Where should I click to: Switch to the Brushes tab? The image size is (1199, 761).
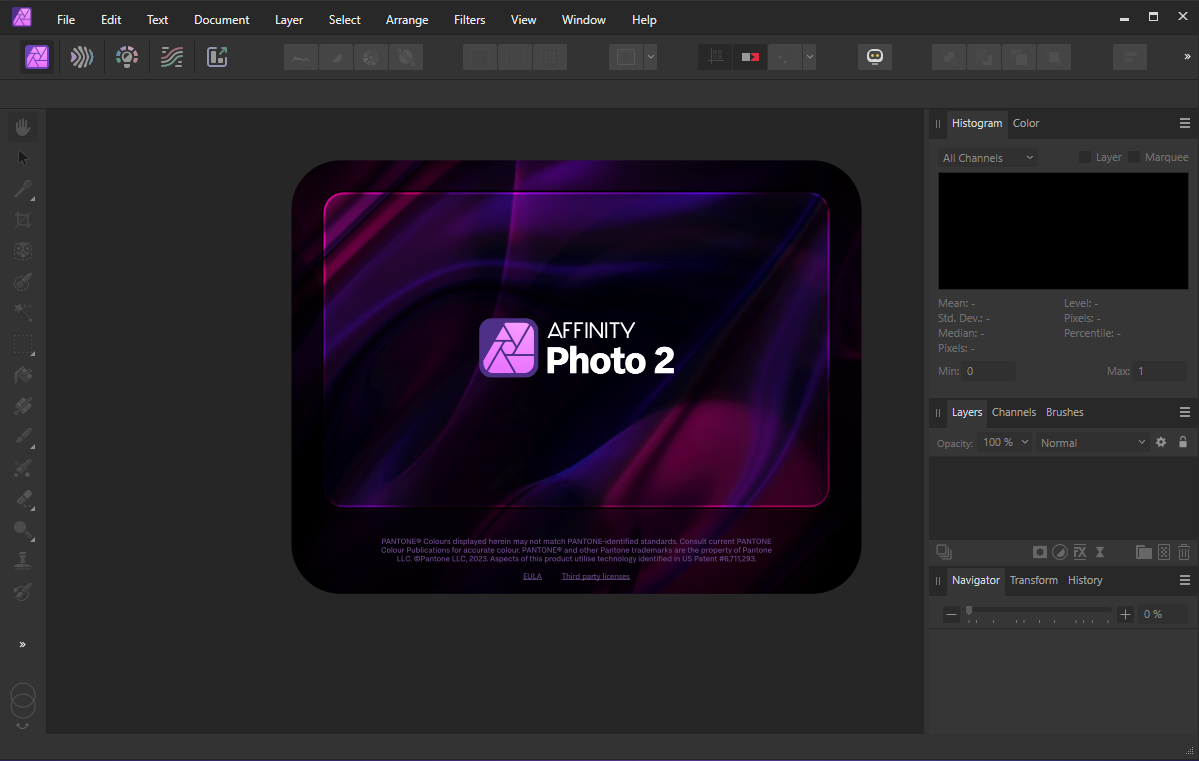click(x=1064, y=412)
